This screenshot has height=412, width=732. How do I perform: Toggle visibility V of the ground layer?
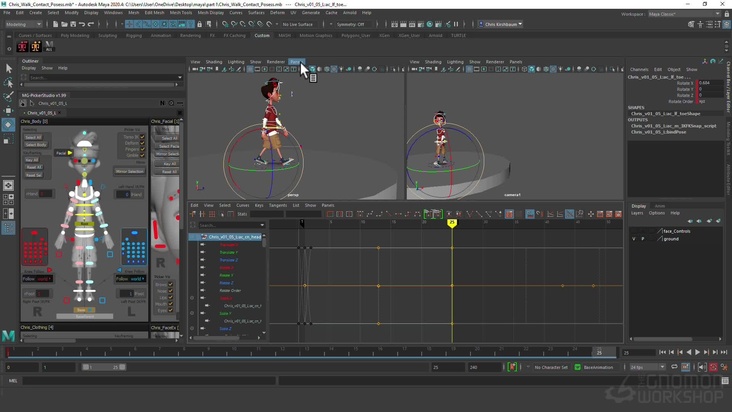[634, 239]
